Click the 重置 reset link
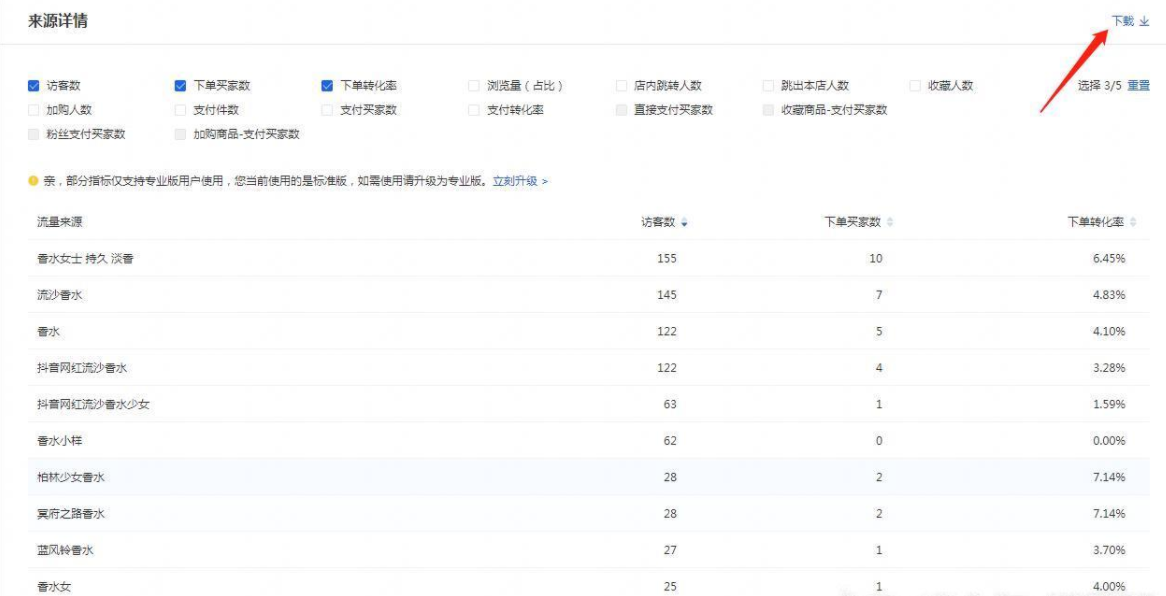Image resolution: width=1166 pixels, height=596 pixels. click(1139, 85)
